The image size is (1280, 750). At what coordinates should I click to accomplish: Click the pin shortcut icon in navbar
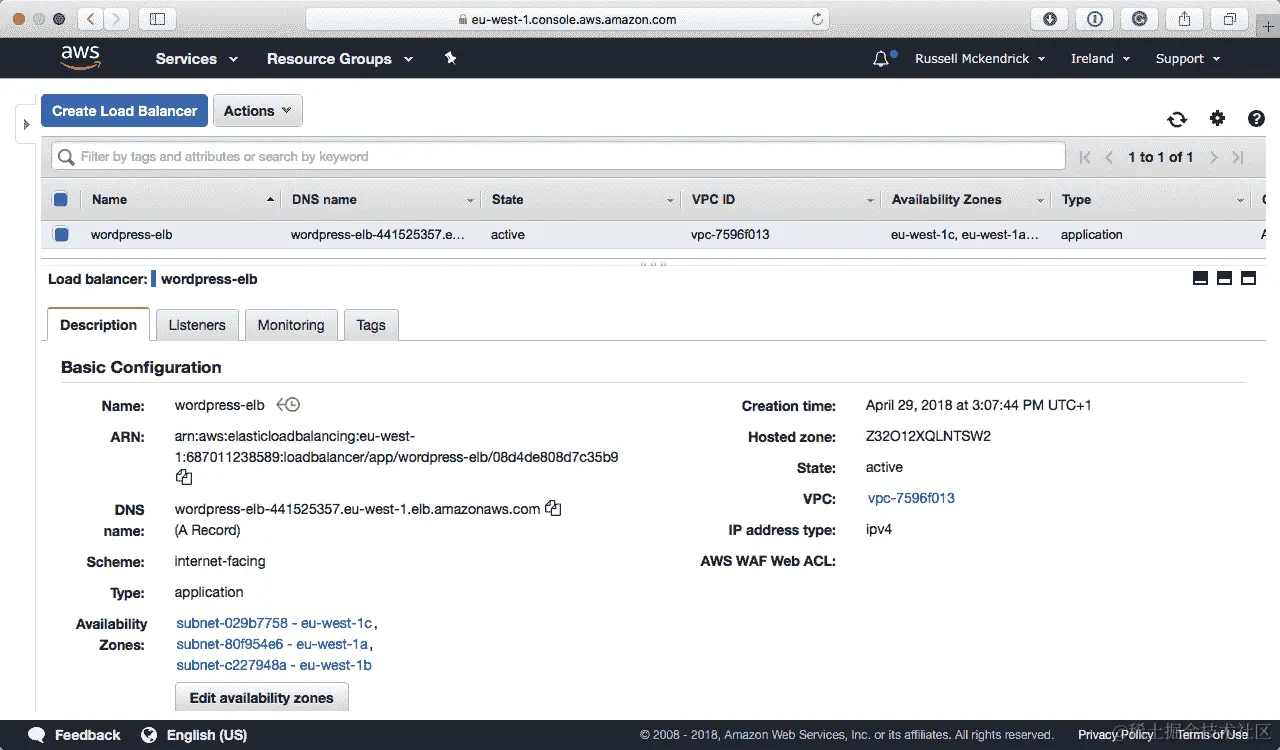point(450,58)
